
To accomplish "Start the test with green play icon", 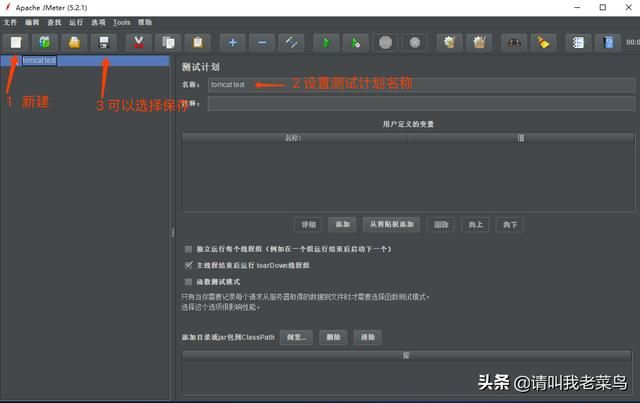I will [x=326, y=42].
